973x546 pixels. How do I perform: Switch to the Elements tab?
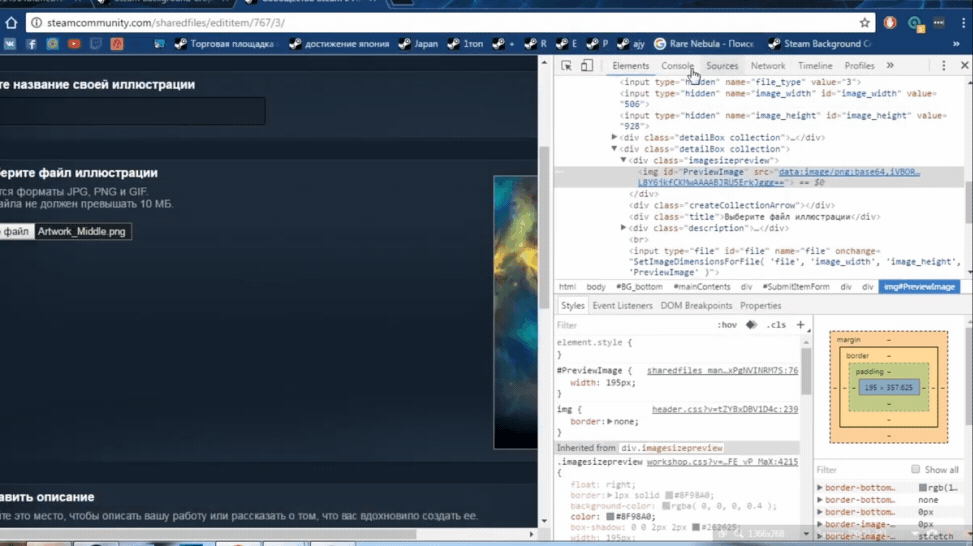(630, 66)
